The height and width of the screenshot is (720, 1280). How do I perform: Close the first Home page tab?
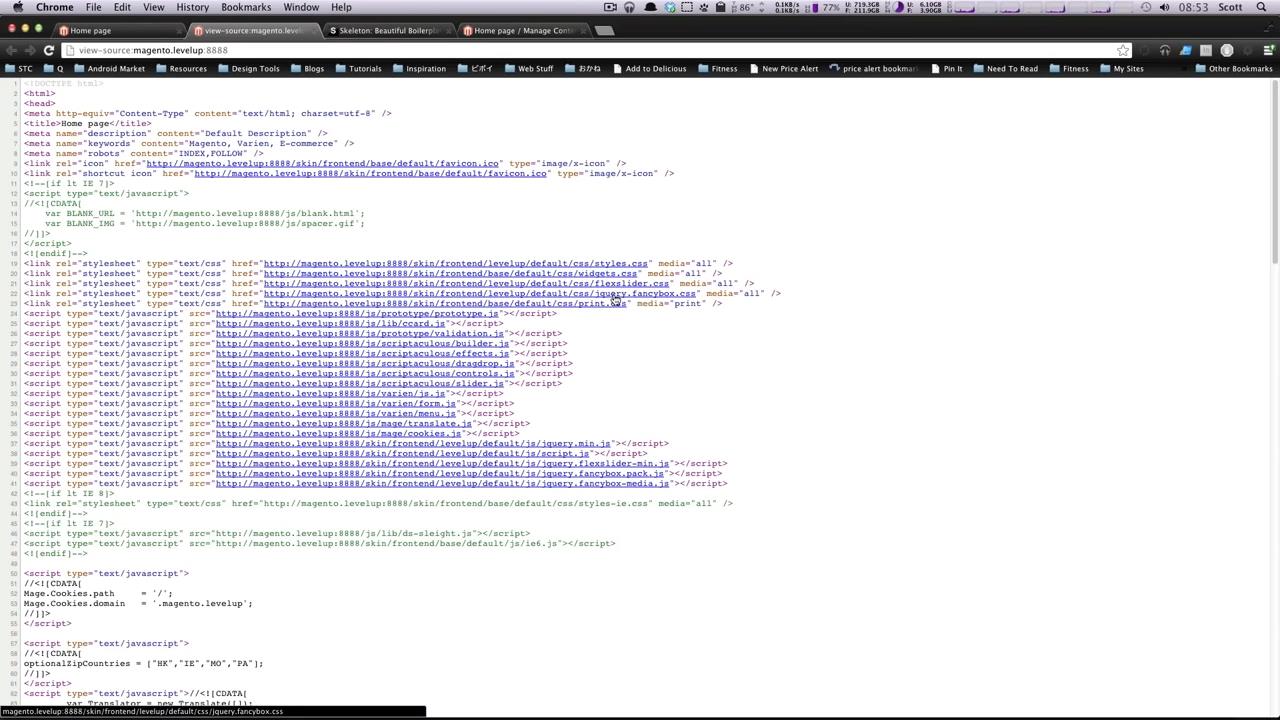point(179,30)
